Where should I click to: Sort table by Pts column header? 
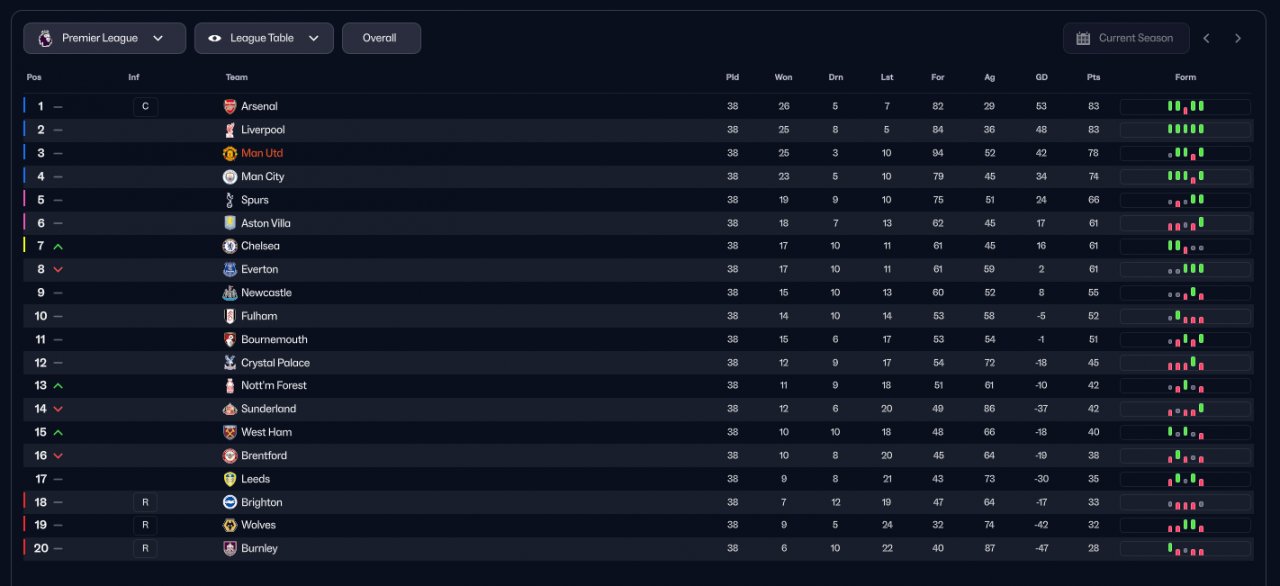coord(1093,77)
